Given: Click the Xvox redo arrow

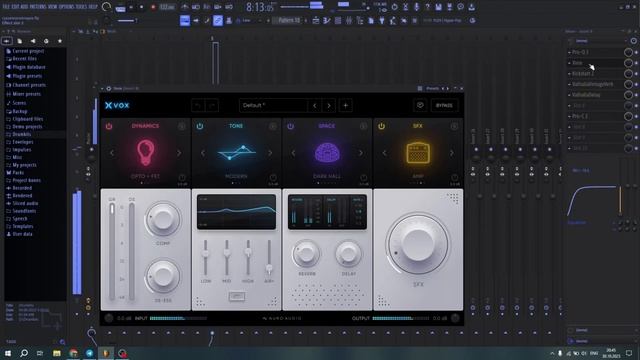Looking at the screenshot, I should (212, 106).
